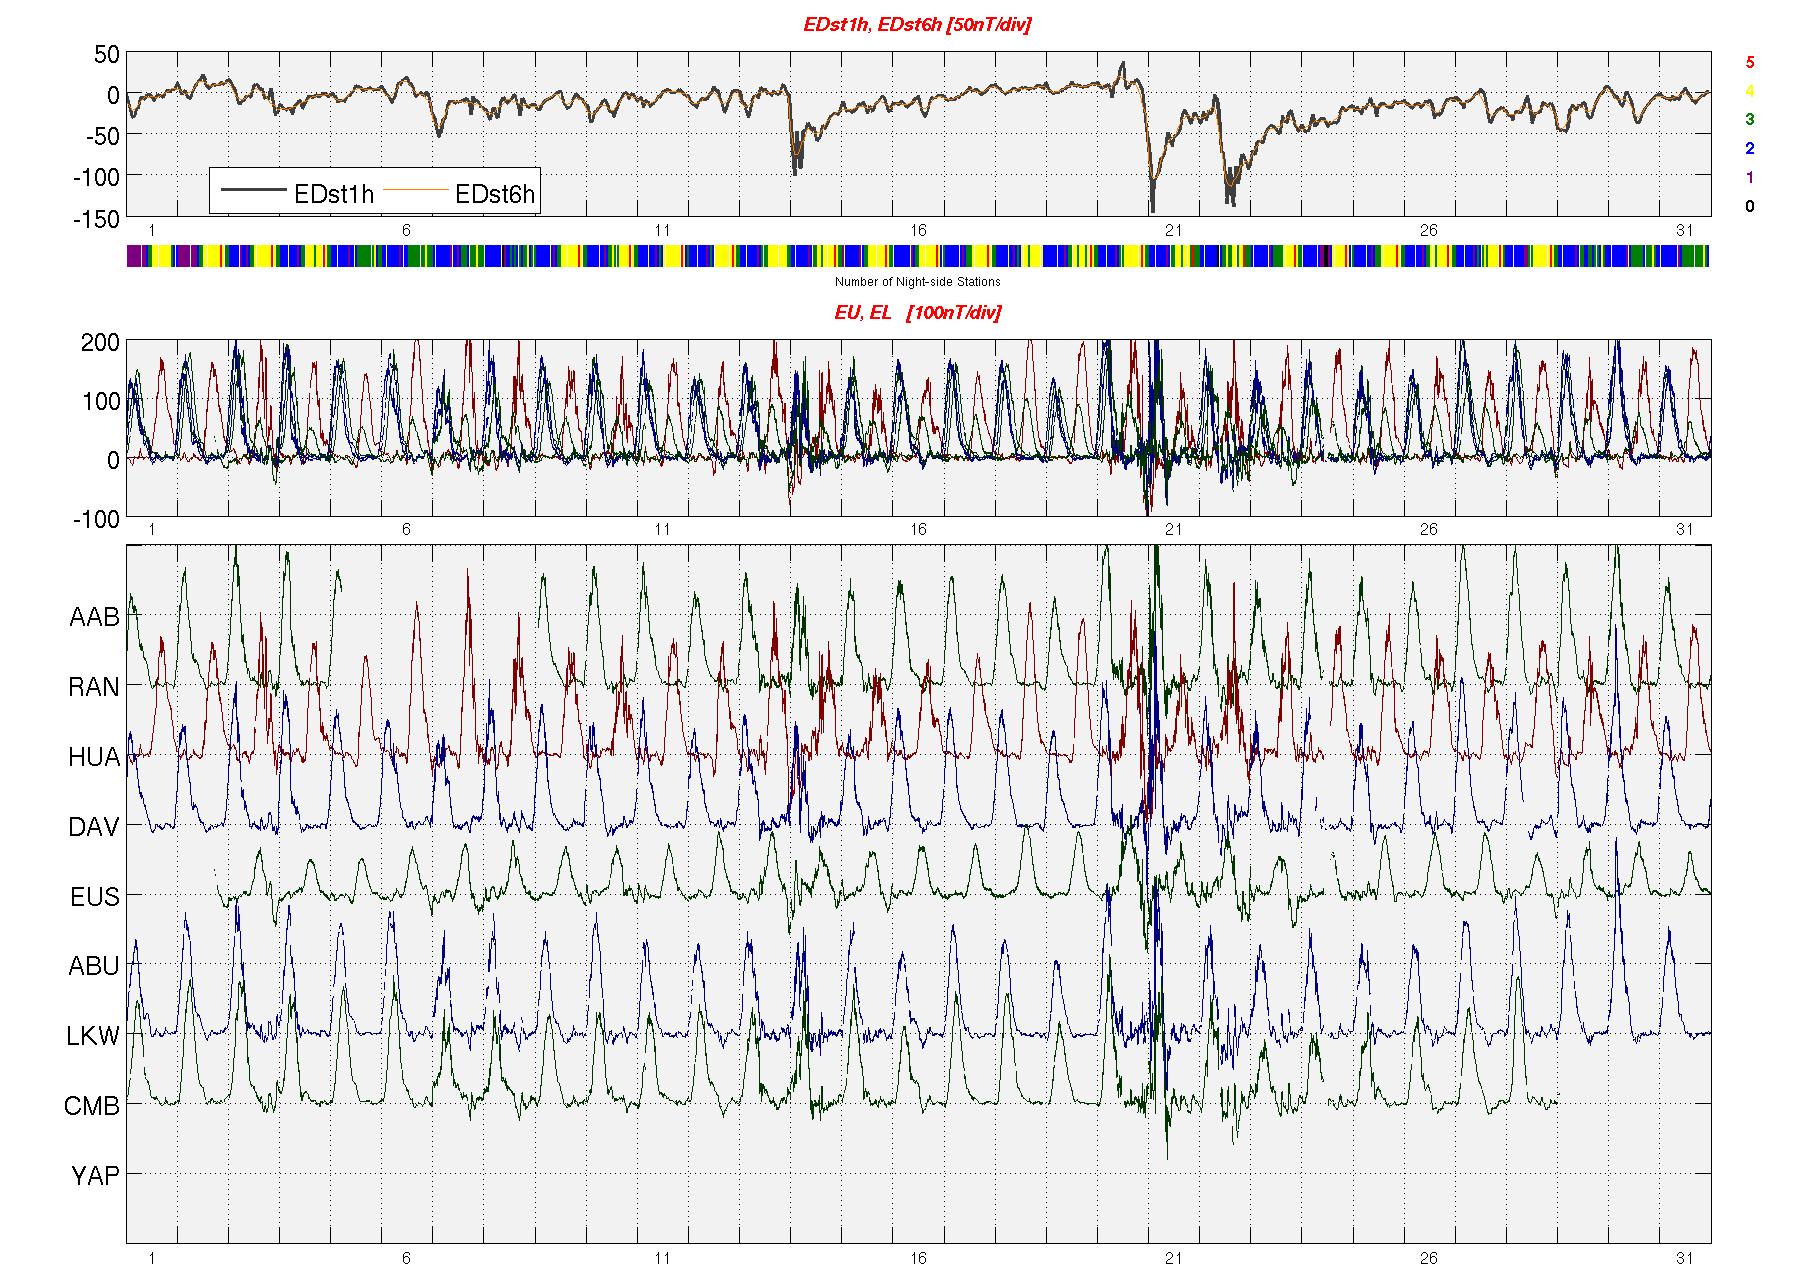Select the black 0 in station-count legend
This screenshot has width=1801, height=1268.
(x=1749, y=207)
